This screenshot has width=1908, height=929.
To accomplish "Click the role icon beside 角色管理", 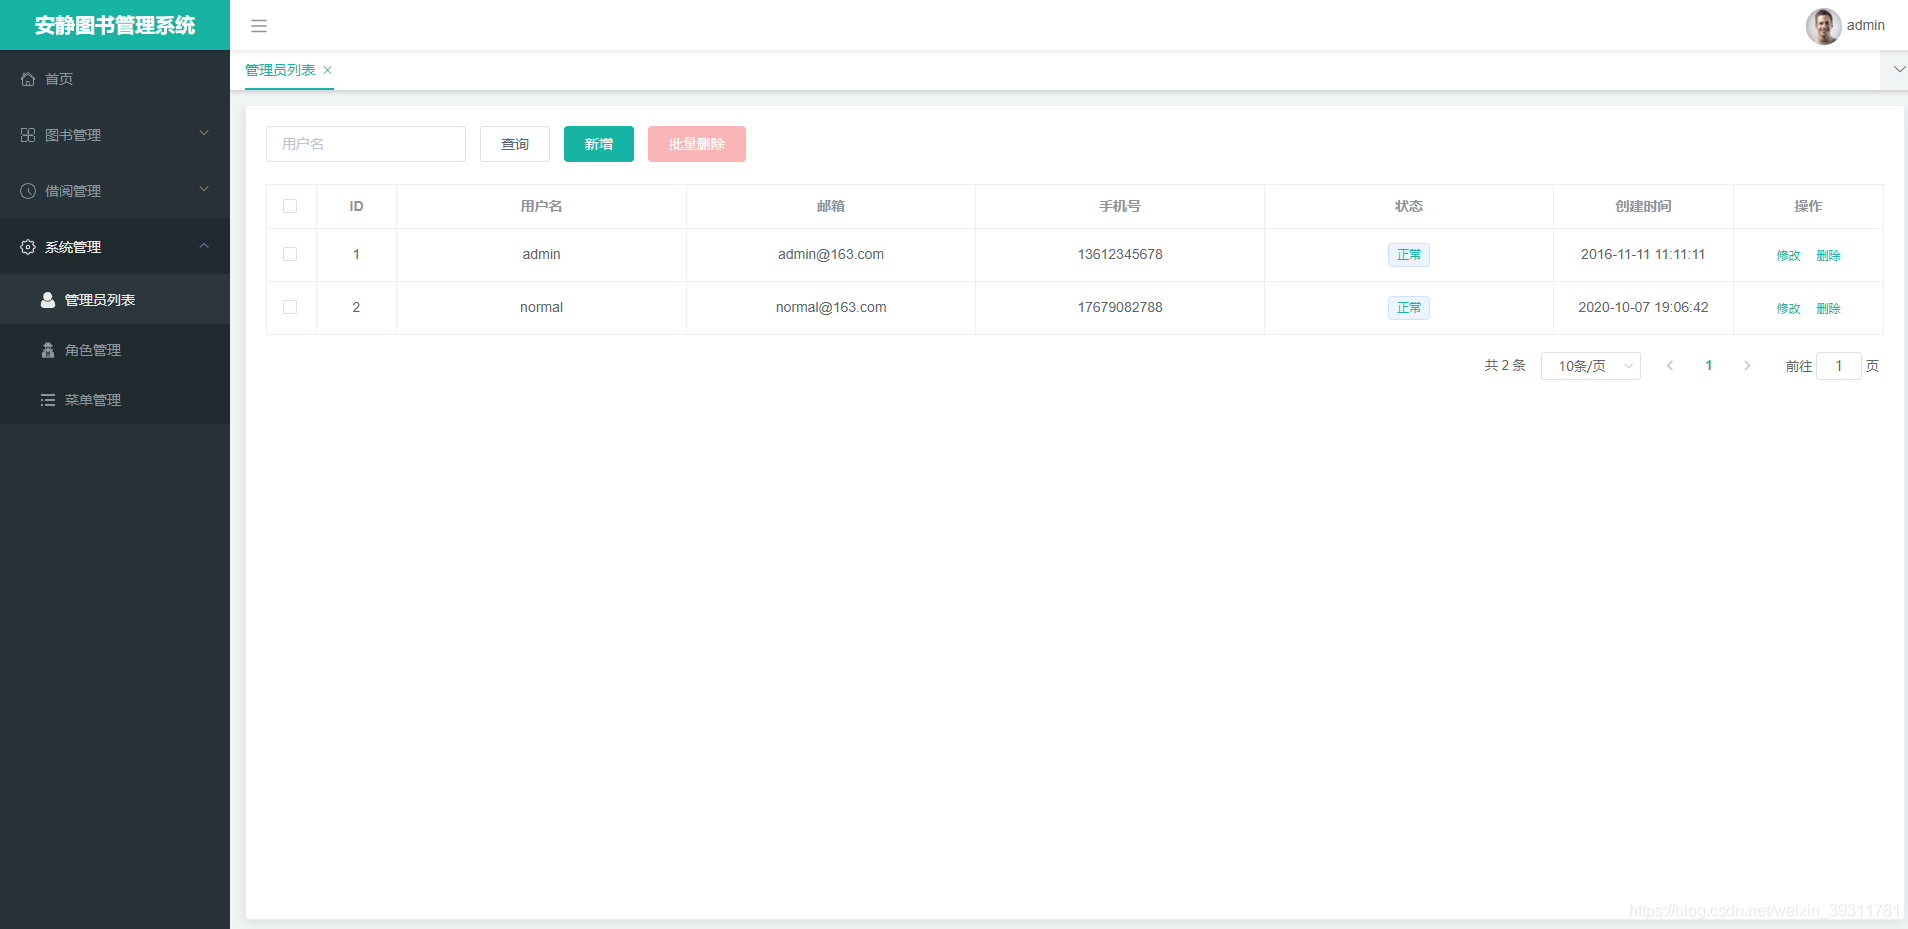I will point(48,350).
